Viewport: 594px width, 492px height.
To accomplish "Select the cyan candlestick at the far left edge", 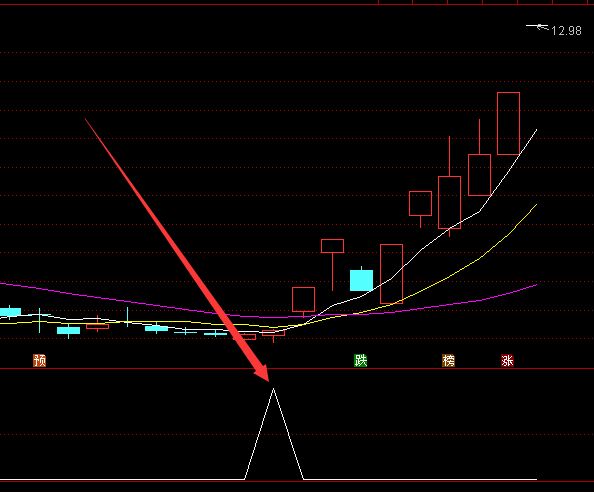I will click(x=10, y=312).
